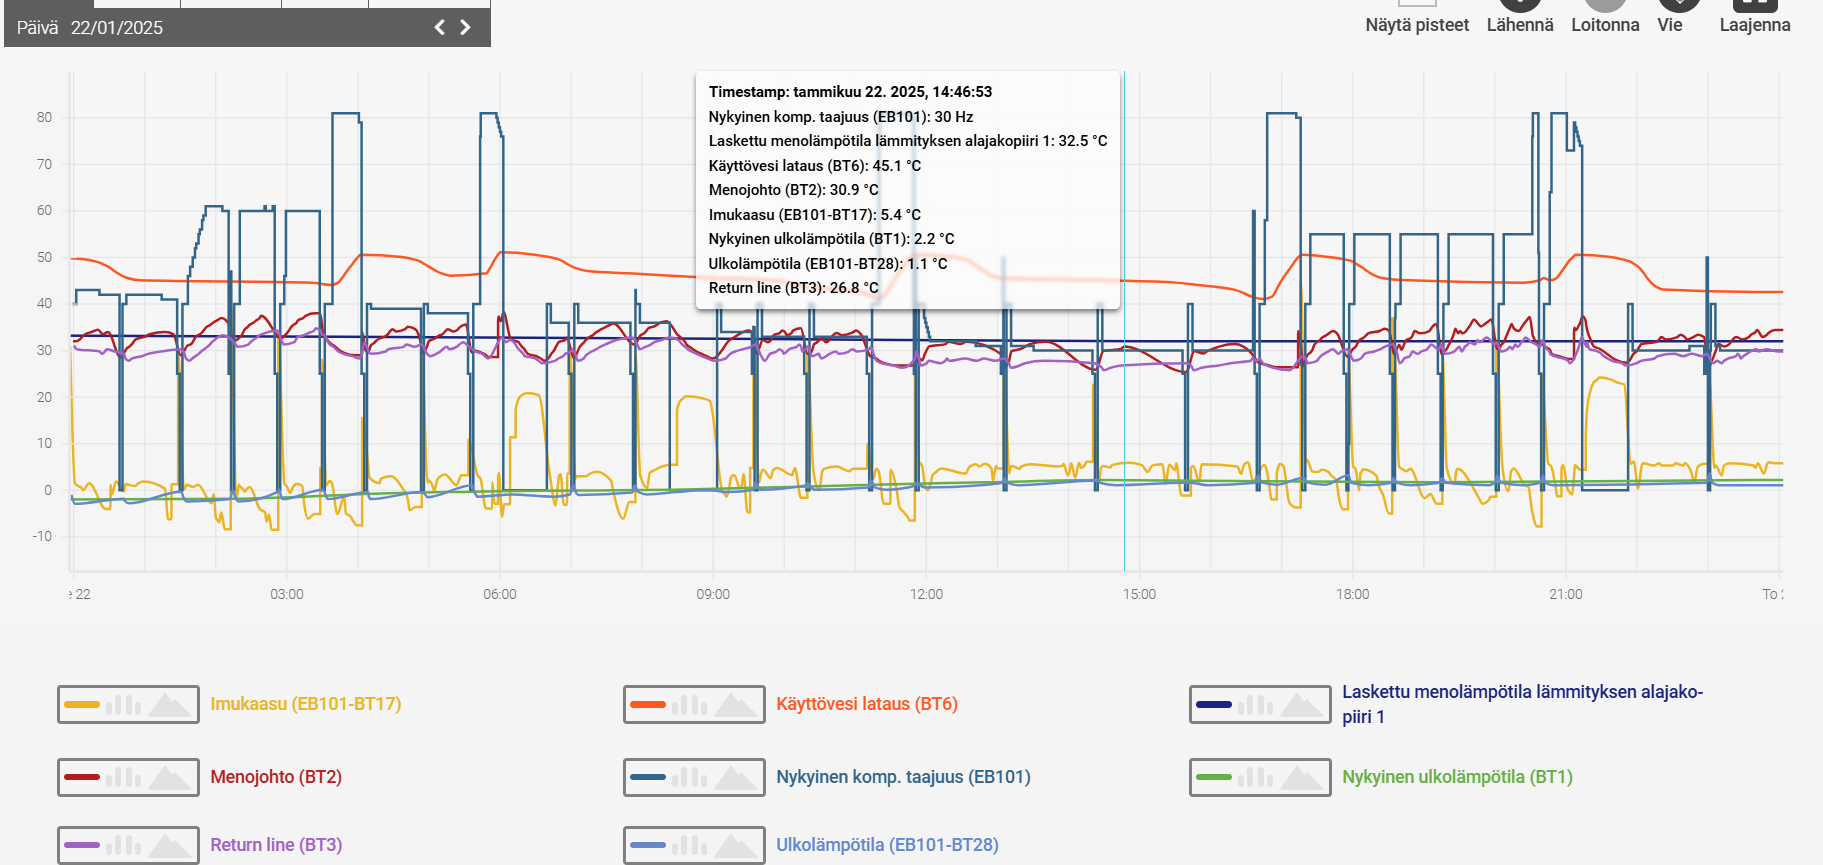
Task: Select bar chart style for Käyttövesi lataus (BT6)
Action: pos(690,705)
